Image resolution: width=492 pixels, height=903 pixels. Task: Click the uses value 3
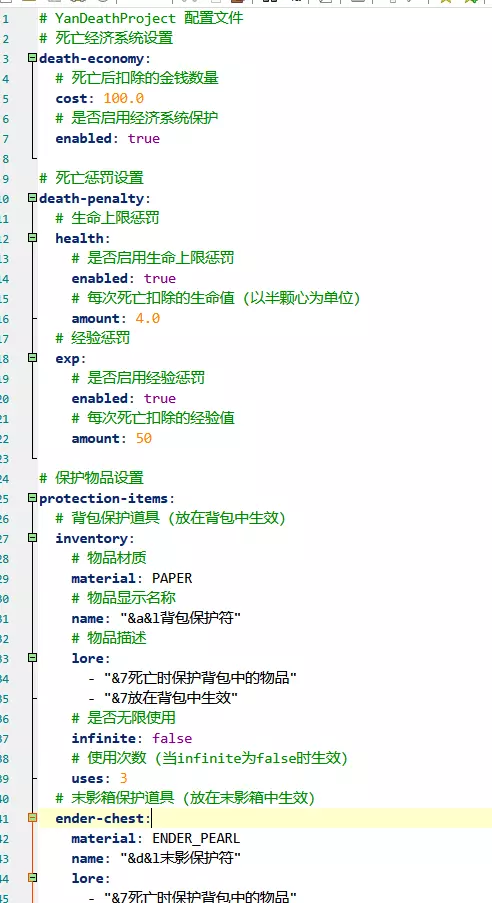pos(123,779)
